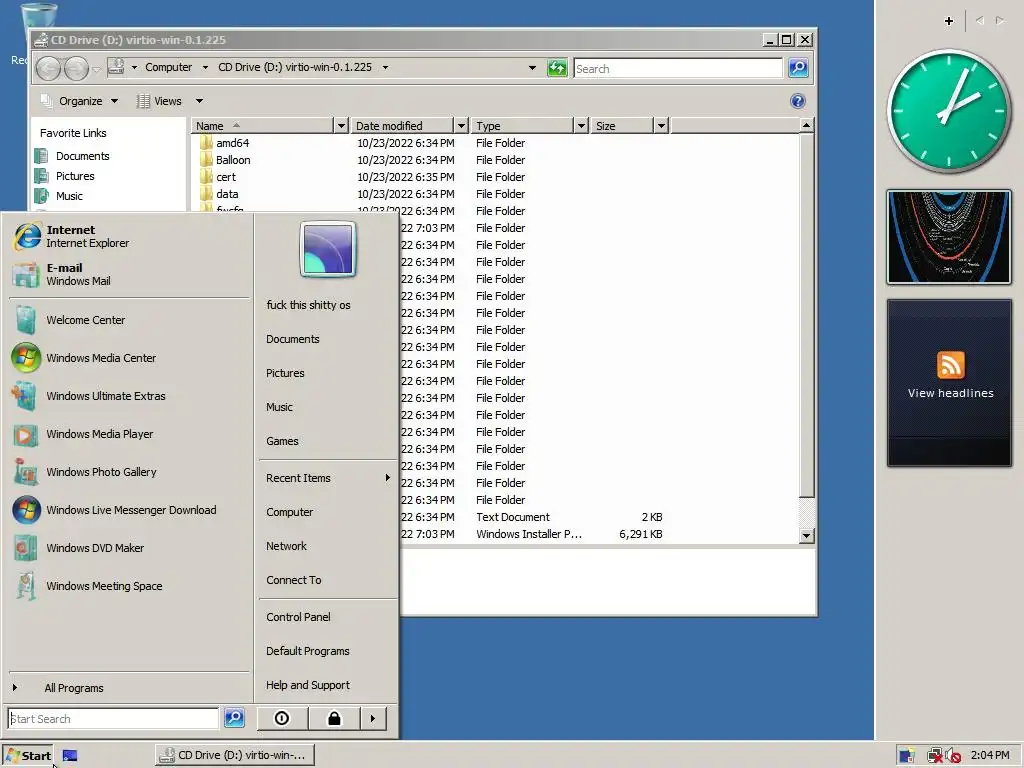Open Size column filter dropdown
This screenshot has height=768, width=1024.
coord(662,126)
